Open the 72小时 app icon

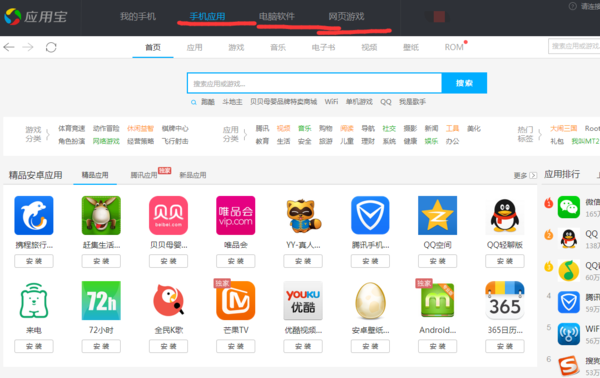point(101,301)
